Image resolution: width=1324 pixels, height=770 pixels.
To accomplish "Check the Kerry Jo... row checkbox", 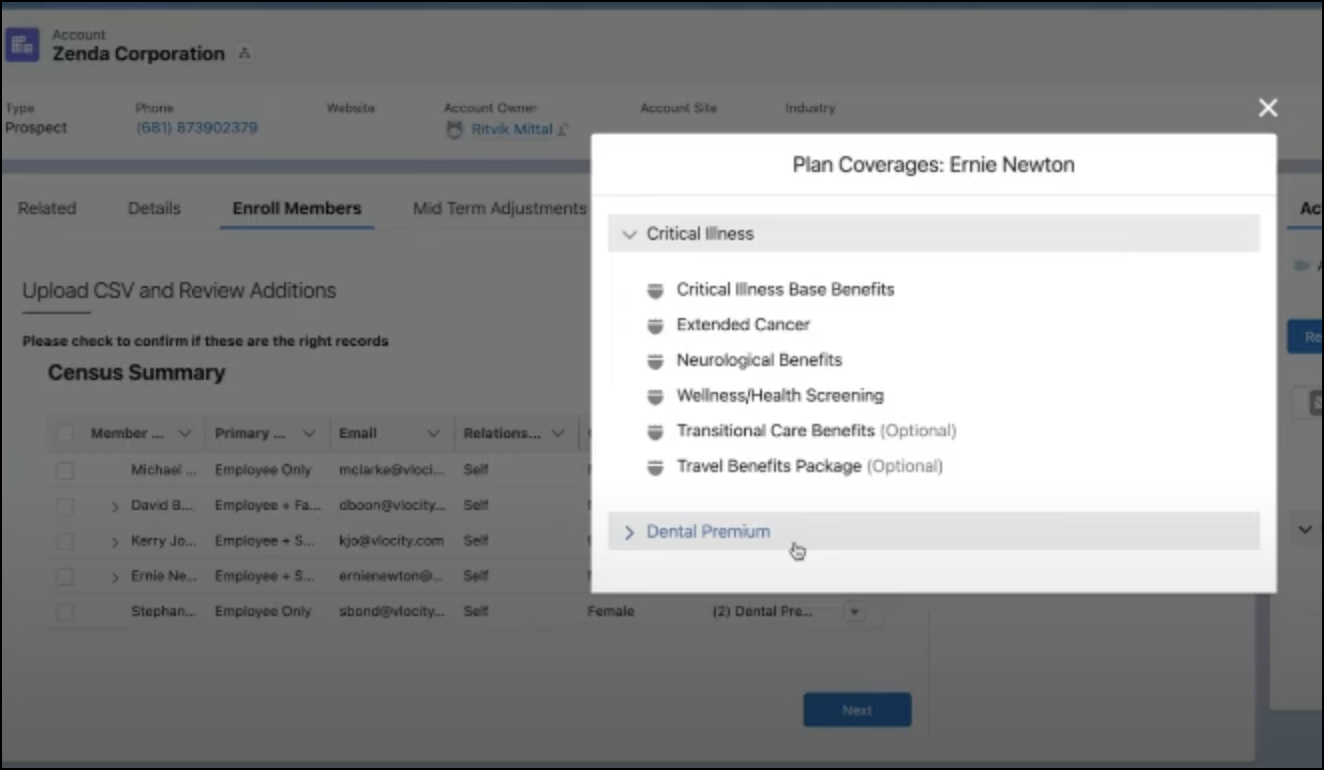I will (x=65, y=541).
